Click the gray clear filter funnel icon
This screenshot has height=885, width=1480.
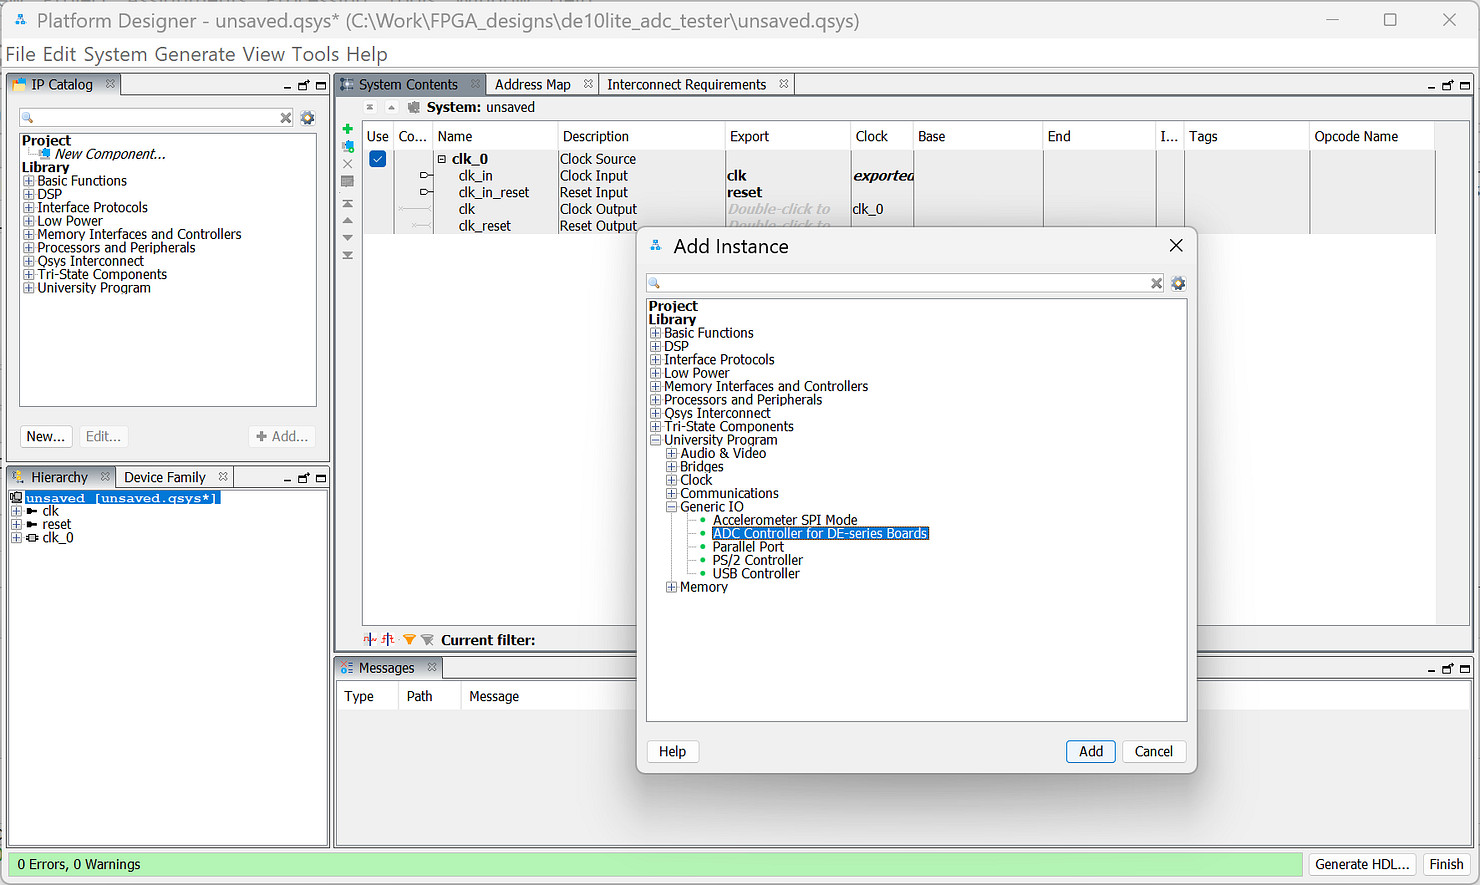click(427, 640)
